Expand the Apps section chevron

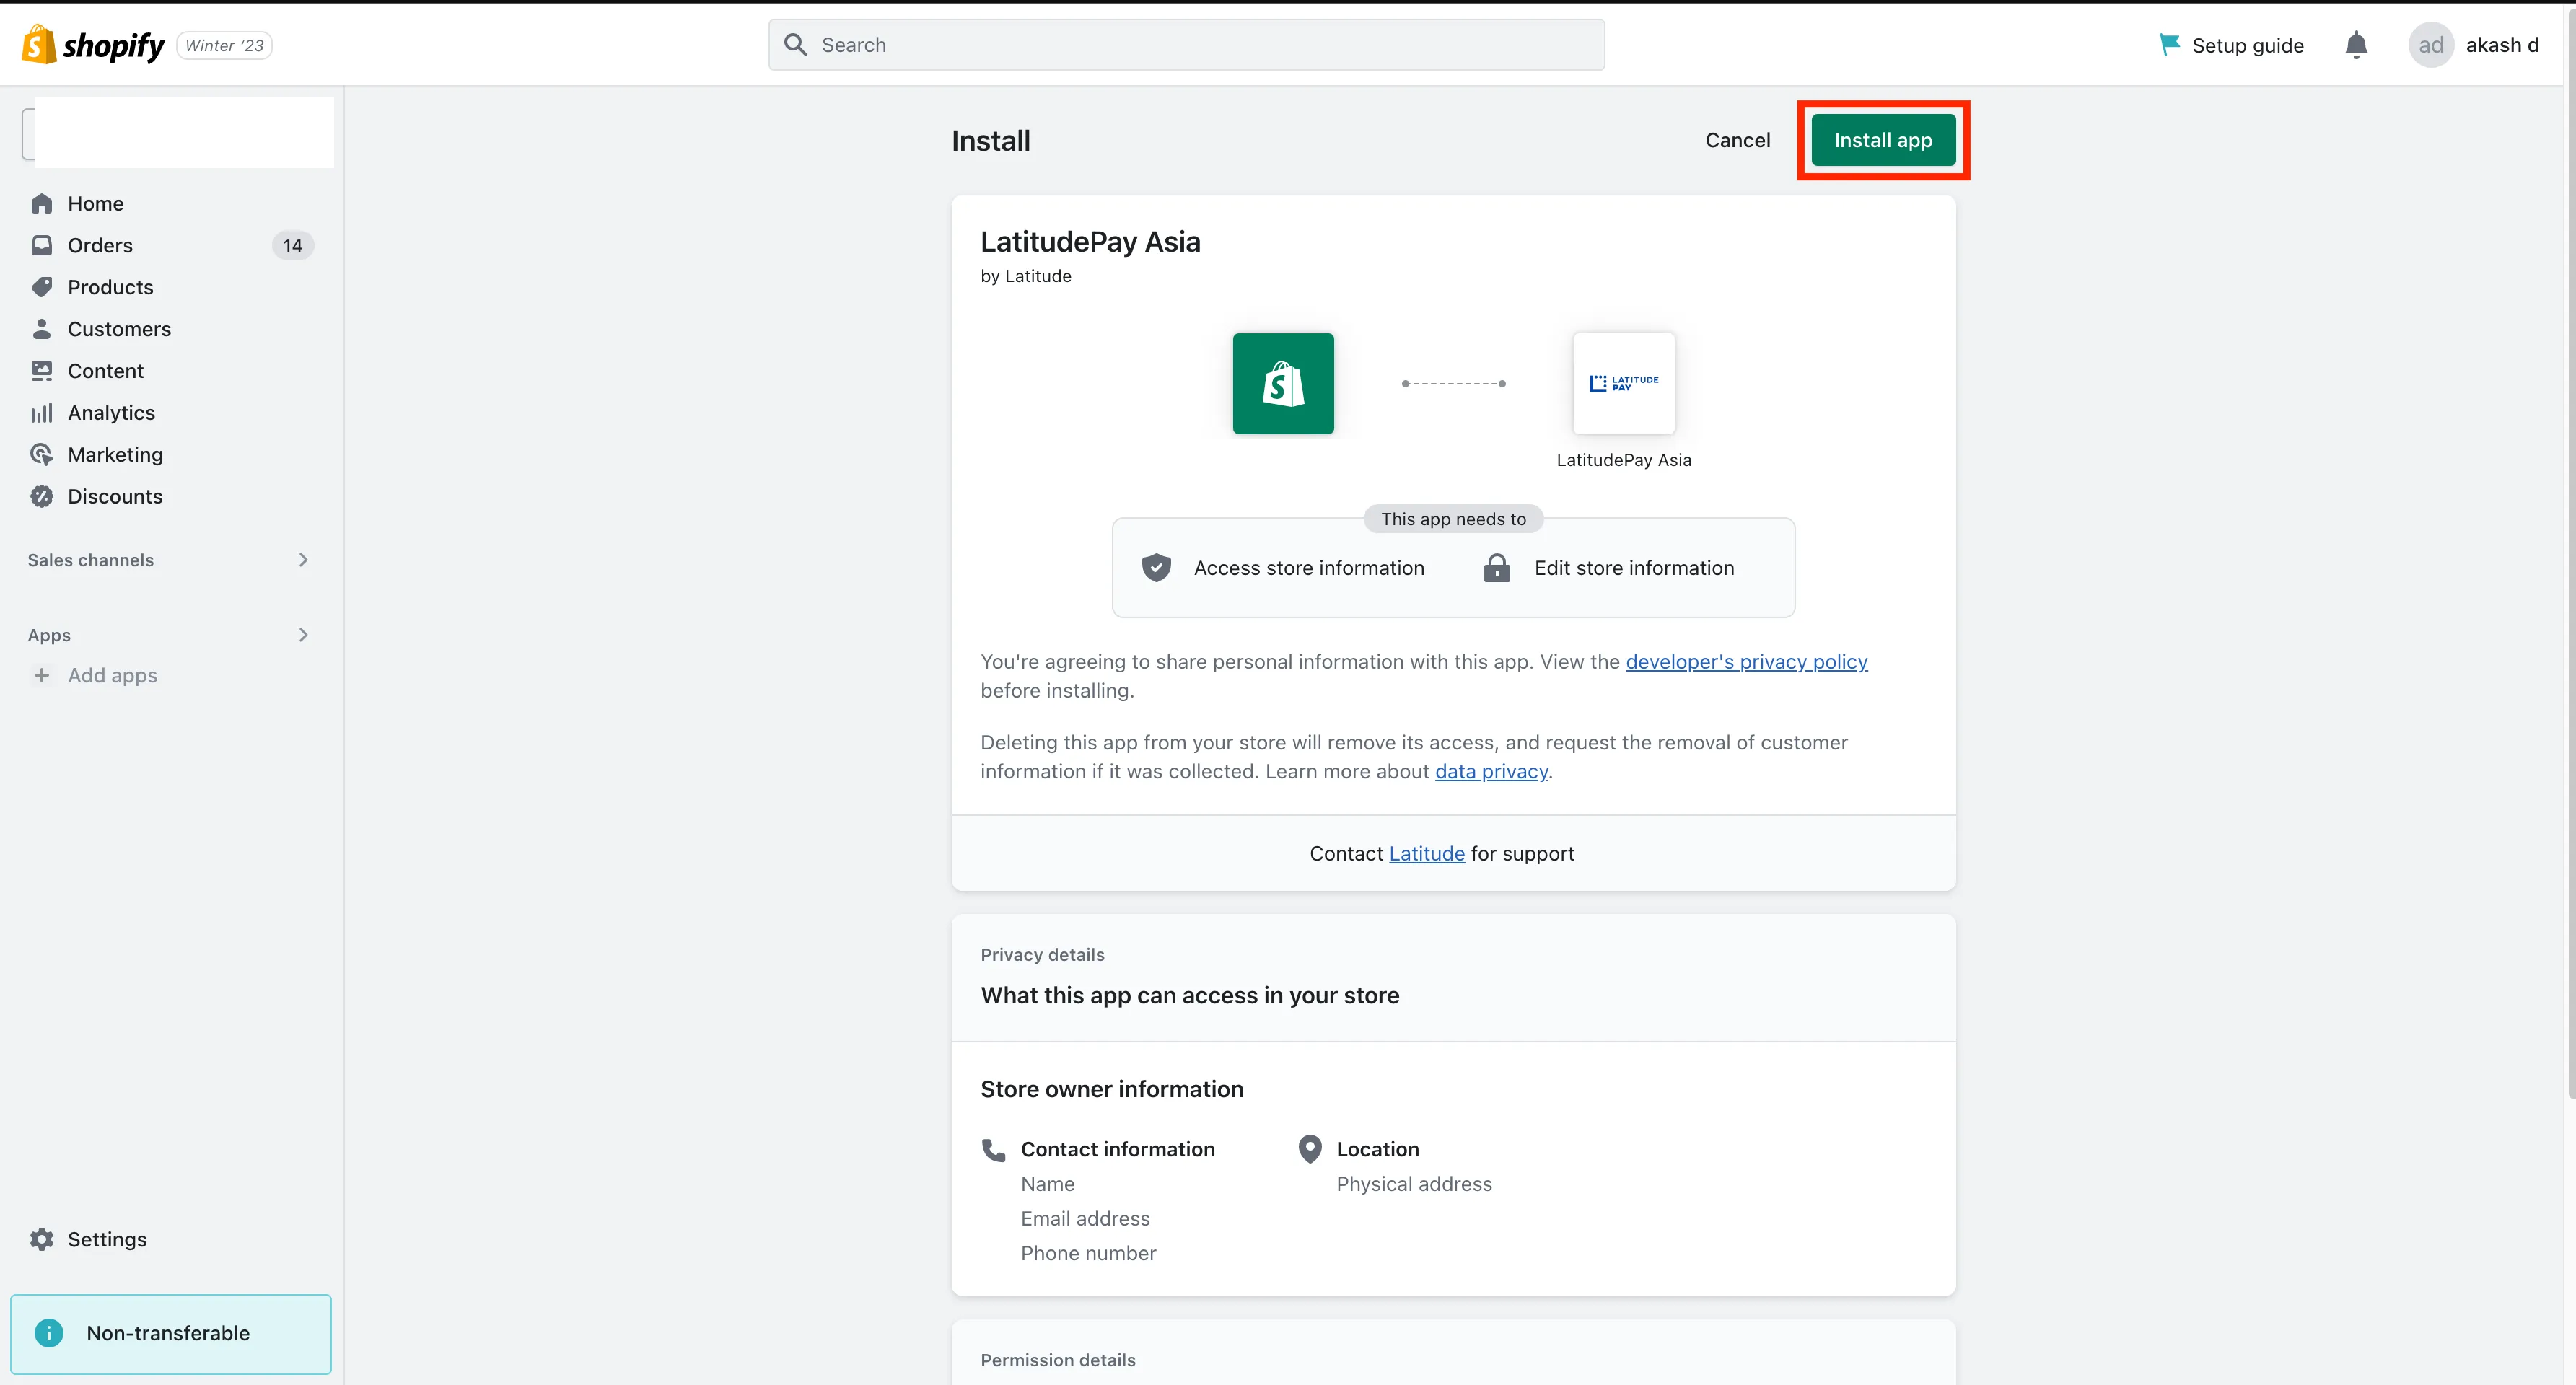303,635
